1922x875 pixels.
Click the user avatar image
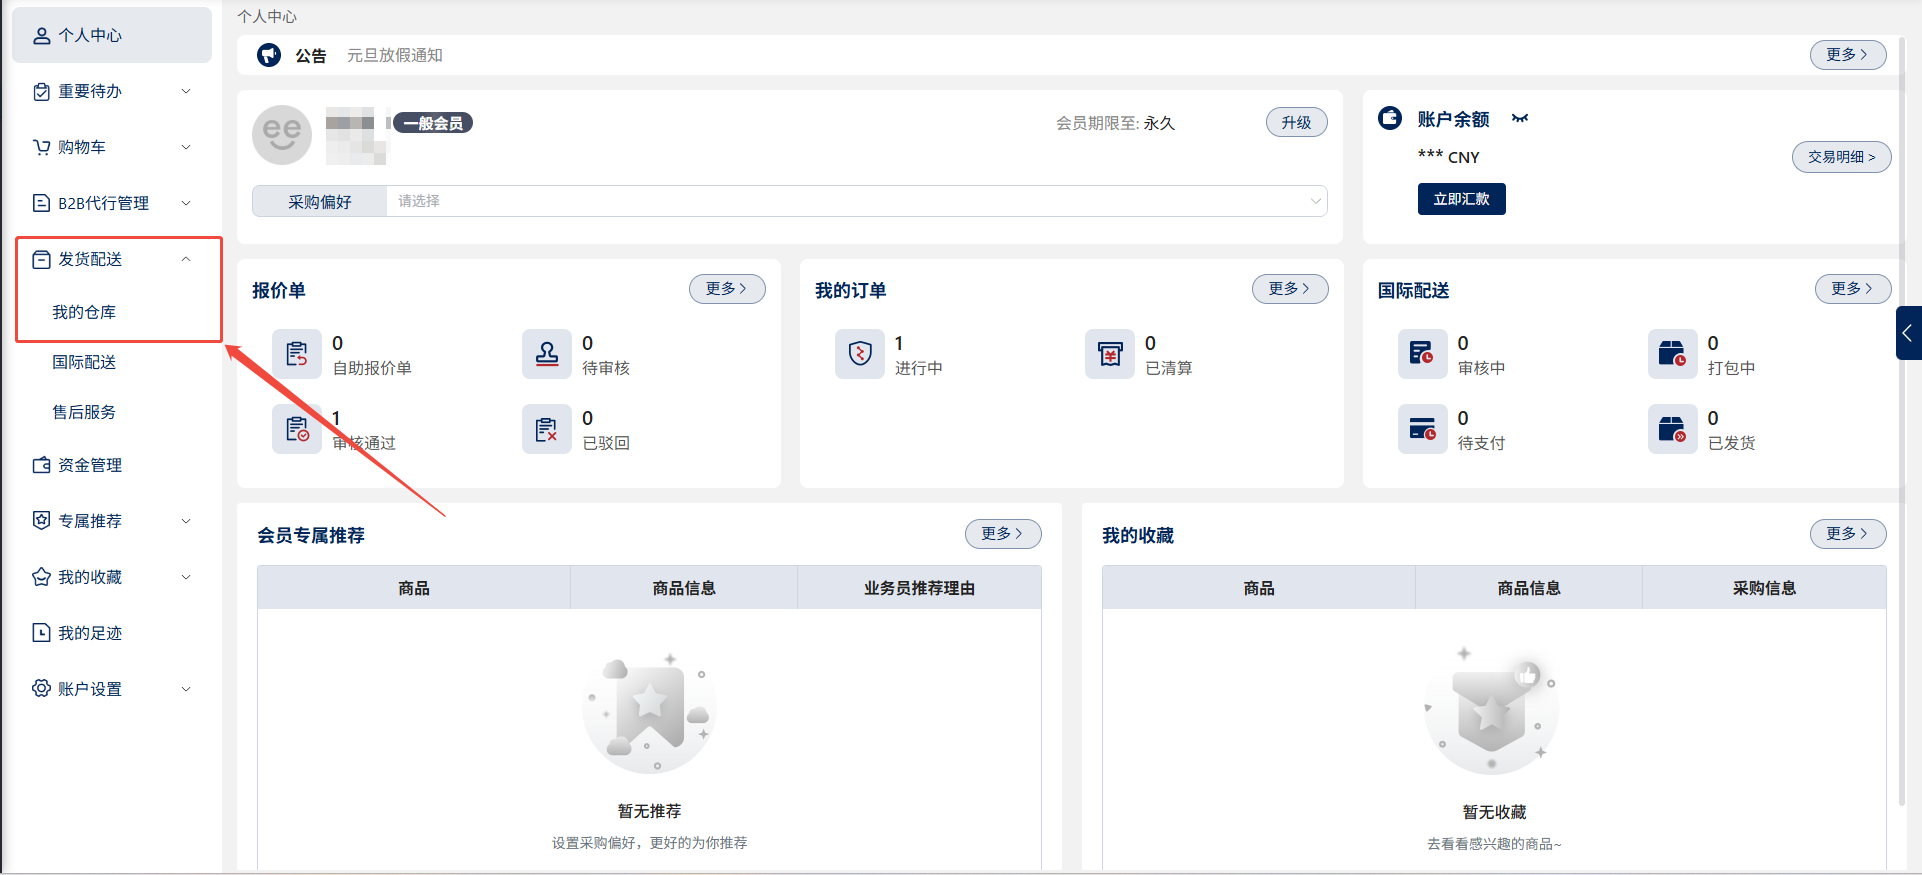pos(282,135)
